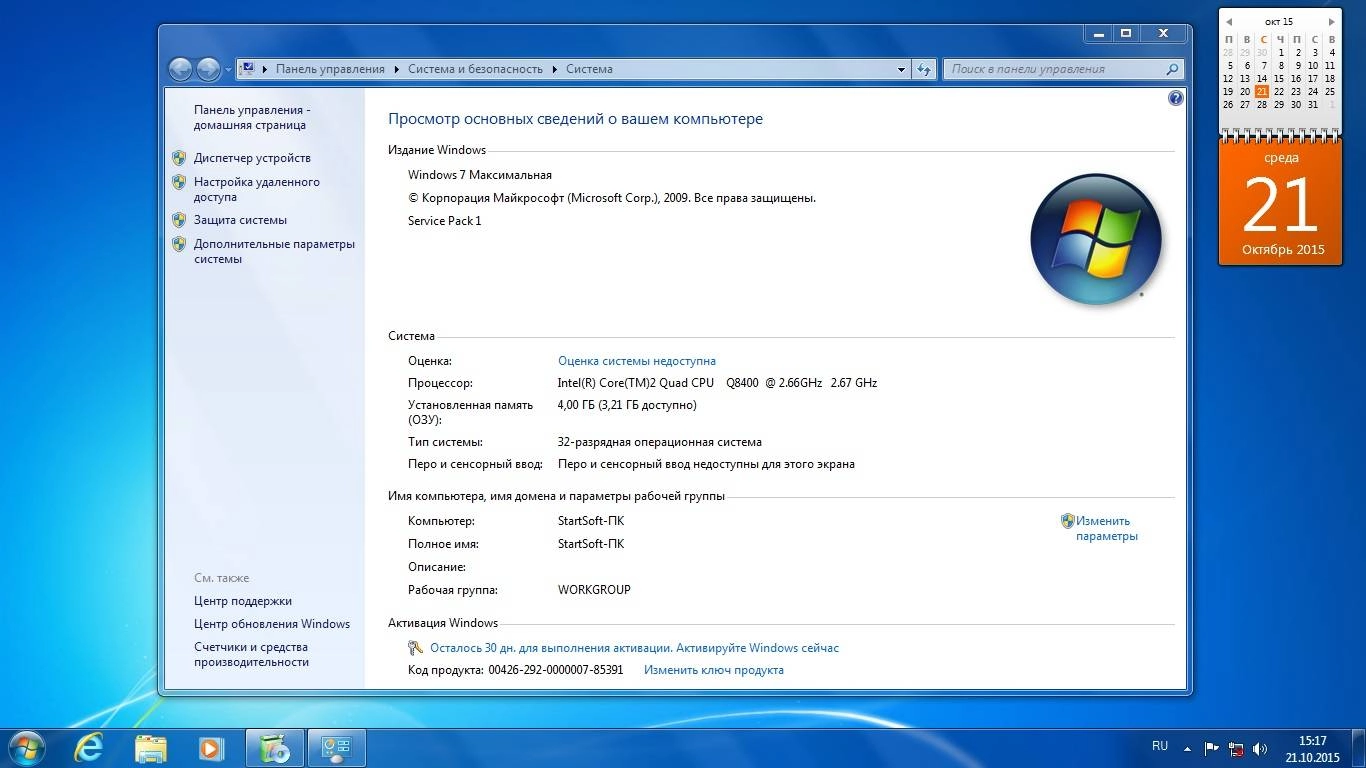Open Счетчики и средства производительности

[252, 654]
